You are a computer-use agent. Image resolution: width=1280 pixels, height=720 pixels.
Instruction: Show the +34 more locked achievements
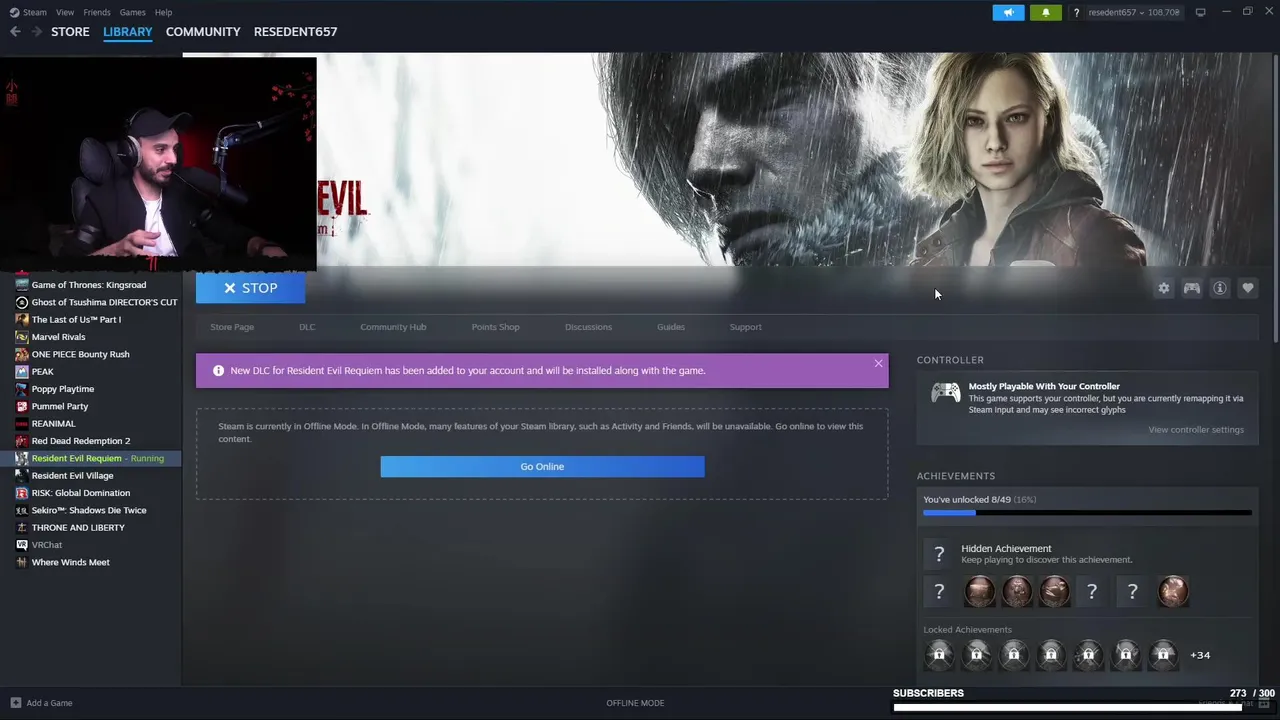1200,655
